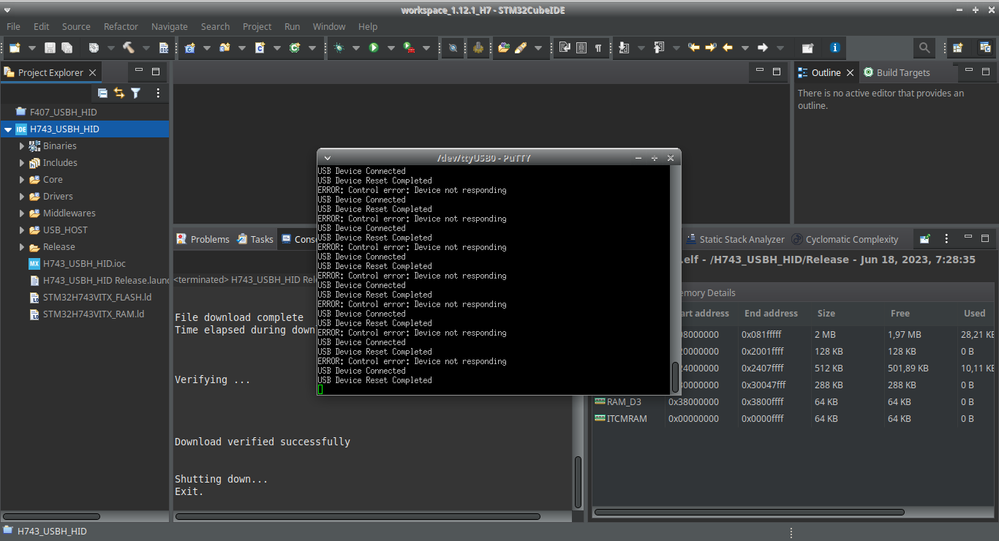Click the New C/C++ project icon
Image resolution: width=999 pixels, height=541 pixels.
(190, 48)
